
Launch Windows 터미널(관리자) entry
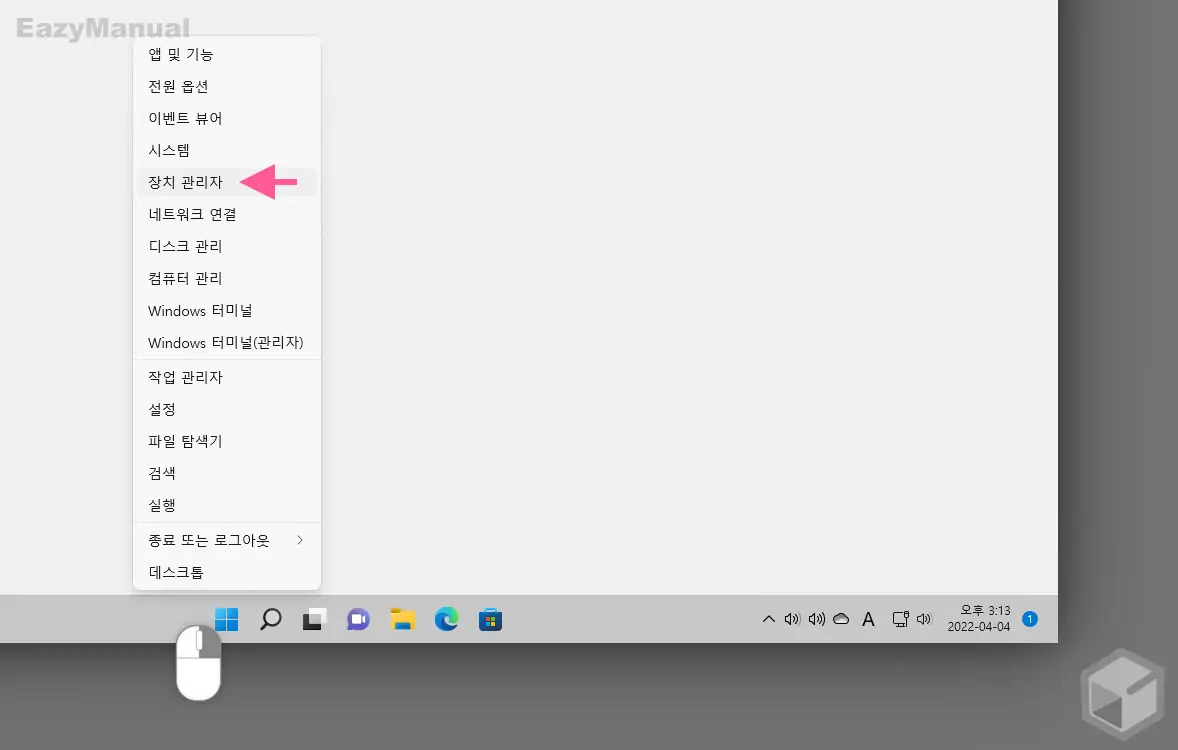227,343
